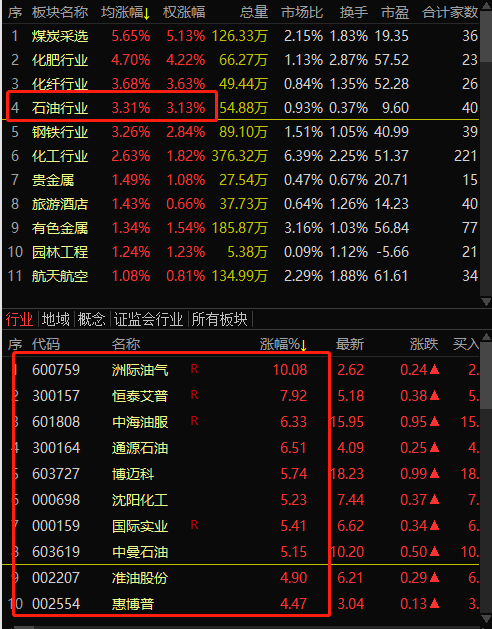This screenshot has height=629, width=492.
Task: Click scroll-down arrow of sector list
Action: click(486, 301)
